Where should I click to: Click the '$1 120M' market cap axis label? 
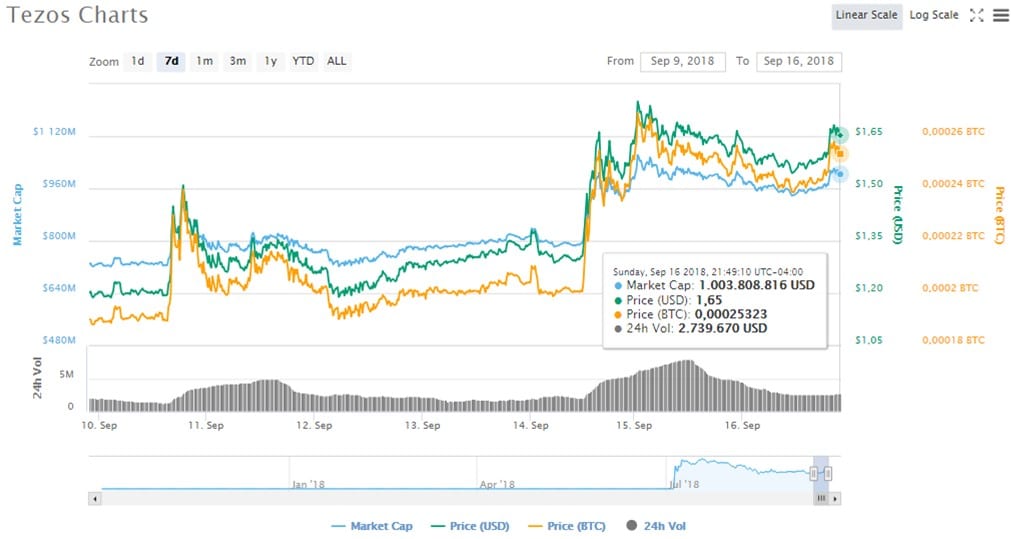point(54,132)
